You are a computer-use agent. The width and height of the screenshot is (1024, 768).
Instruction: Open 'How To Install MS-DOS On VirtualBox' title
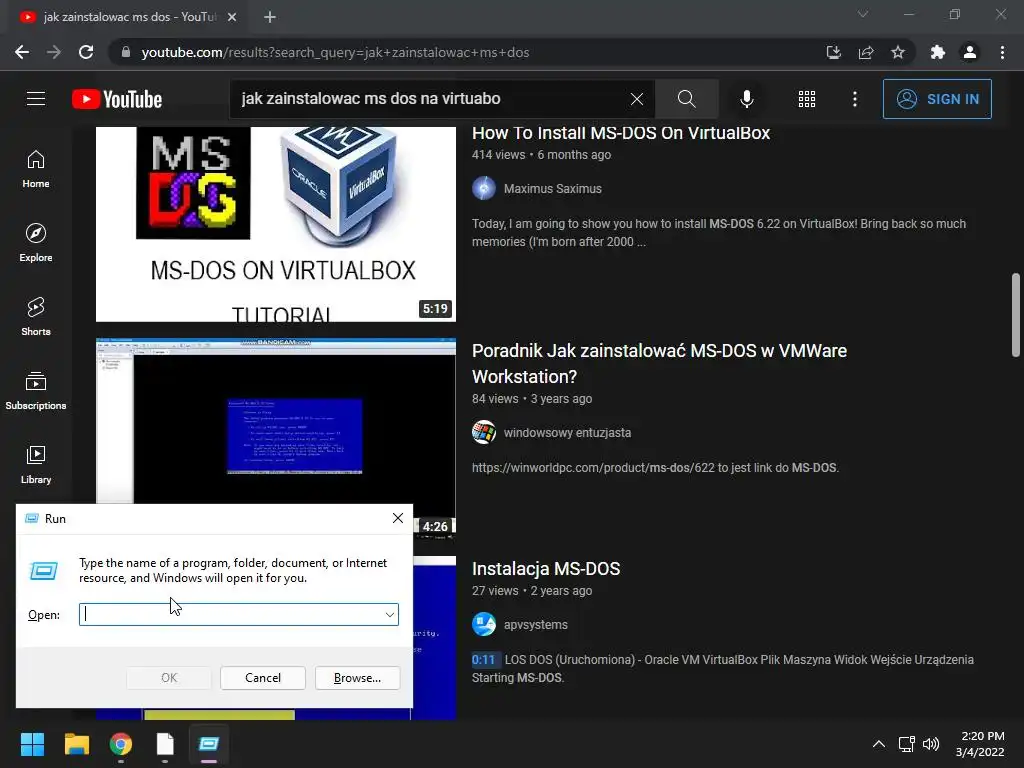click(621, 133)
